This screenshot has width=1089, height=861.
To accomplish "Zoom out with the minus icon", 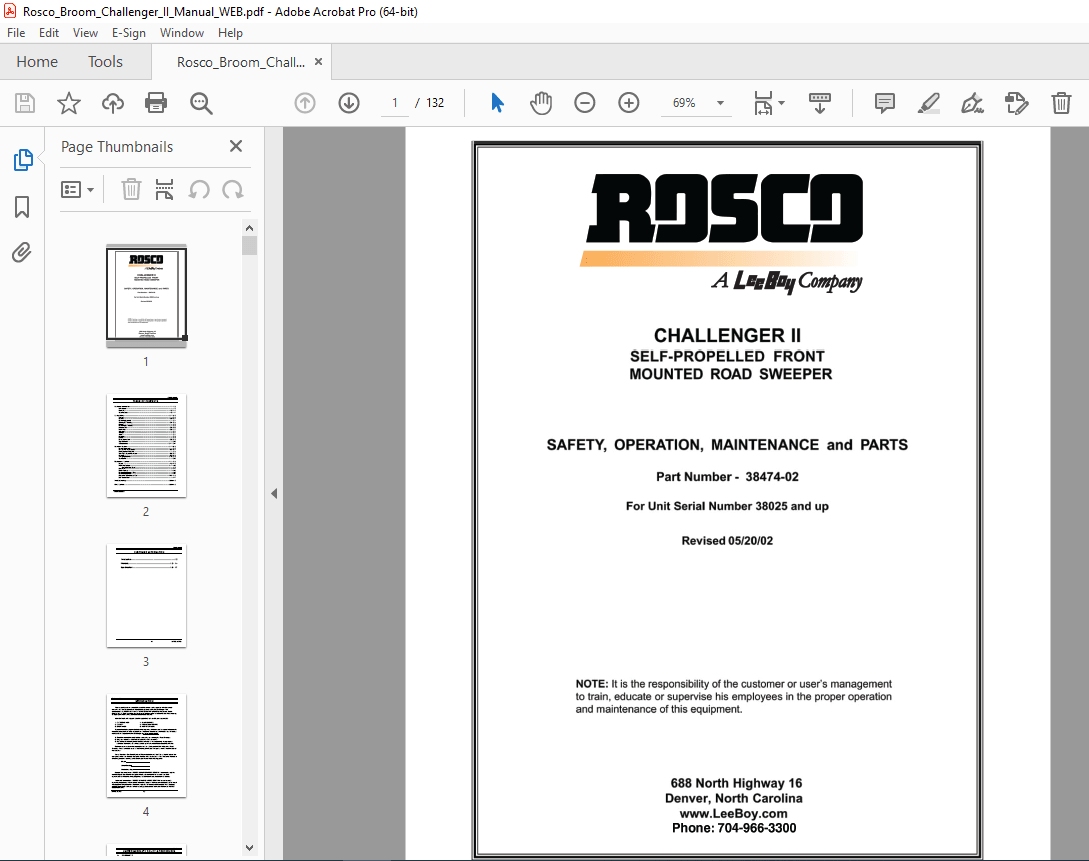I will (x=585, y=102).
